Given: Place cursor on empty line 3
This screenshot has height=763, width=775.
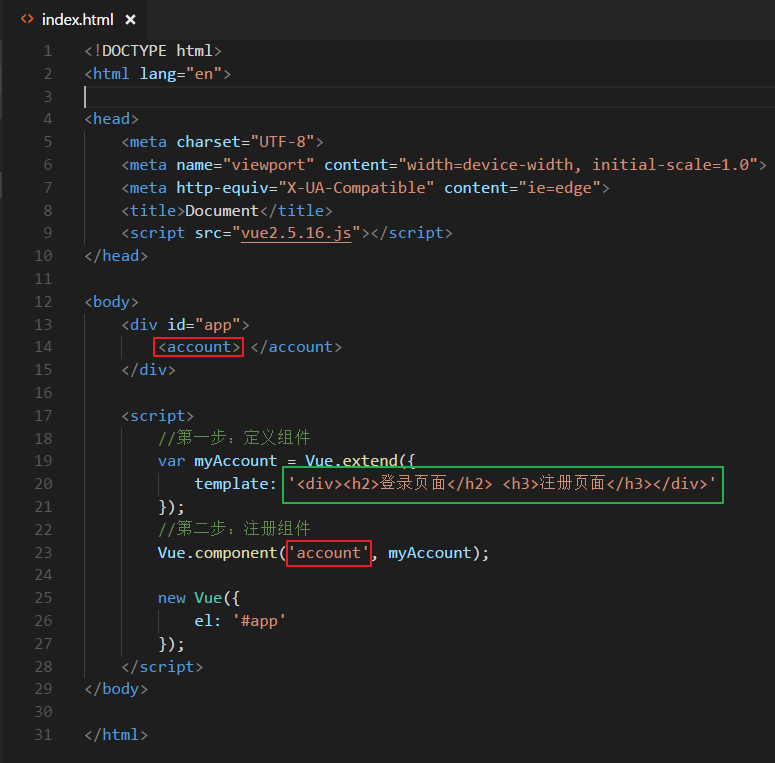Looking at the screenshot, I should 300,97.
